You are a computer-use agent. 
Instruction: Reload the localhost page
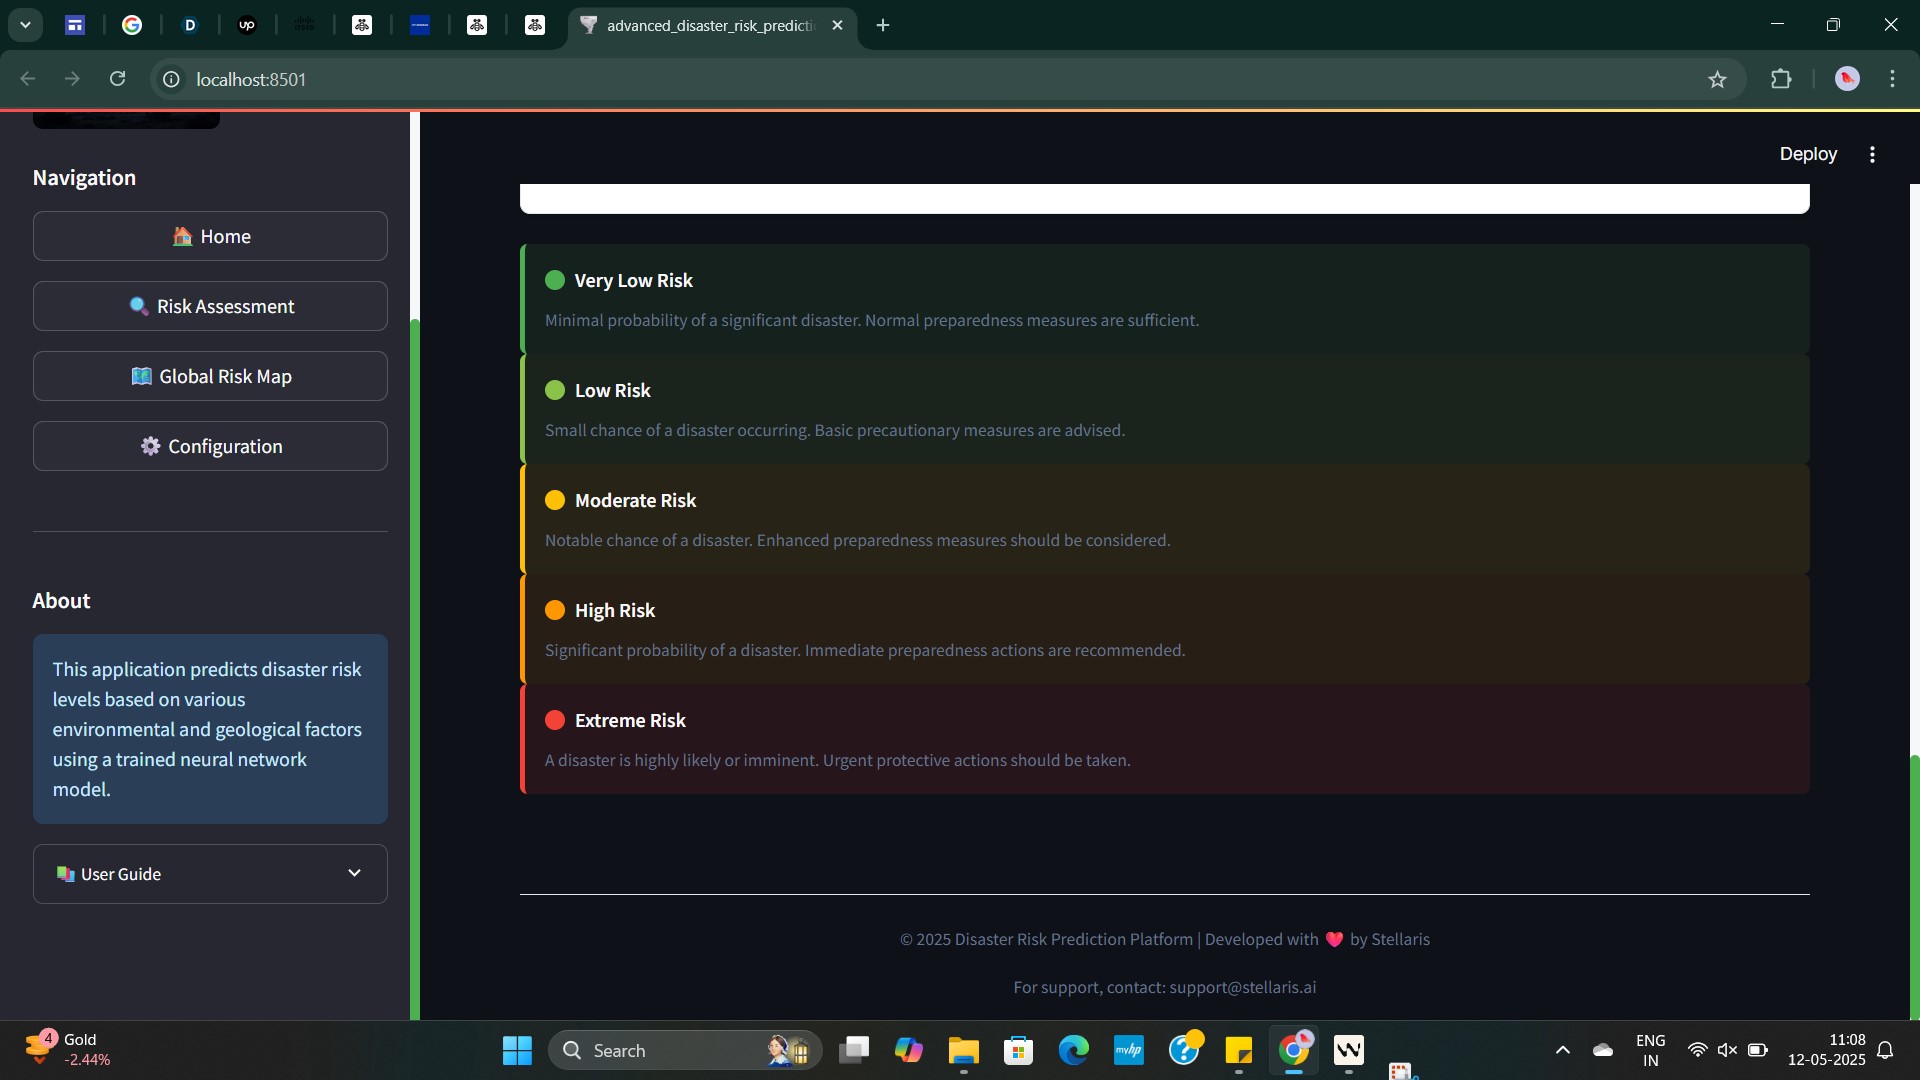(118, 79)
